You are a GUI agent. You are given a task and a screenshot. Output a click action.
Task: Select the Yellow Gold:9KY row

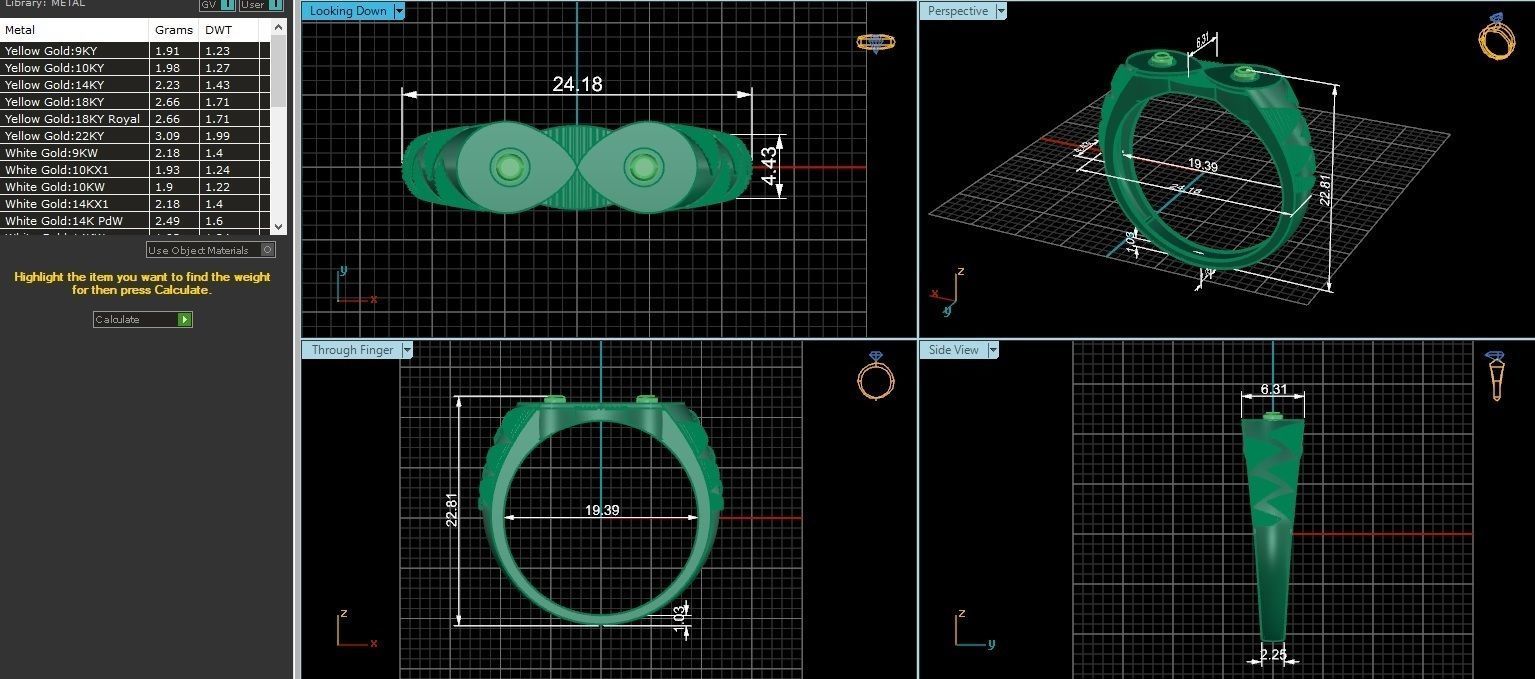pos(135,51)
